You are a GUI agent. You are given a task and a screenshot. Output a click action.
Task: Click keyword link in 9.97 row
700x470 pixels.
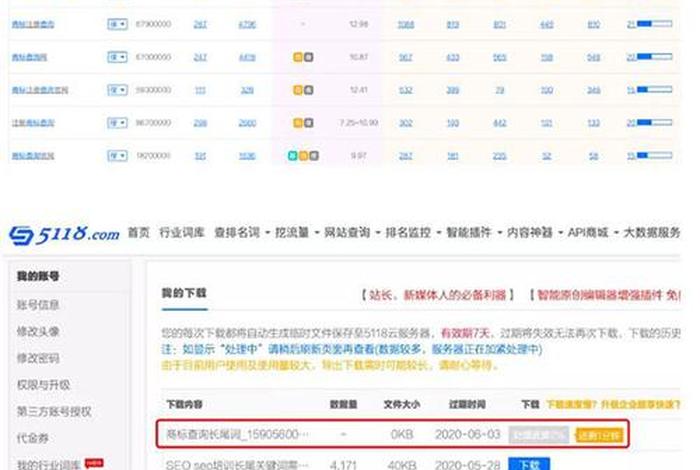coord(33,156)
